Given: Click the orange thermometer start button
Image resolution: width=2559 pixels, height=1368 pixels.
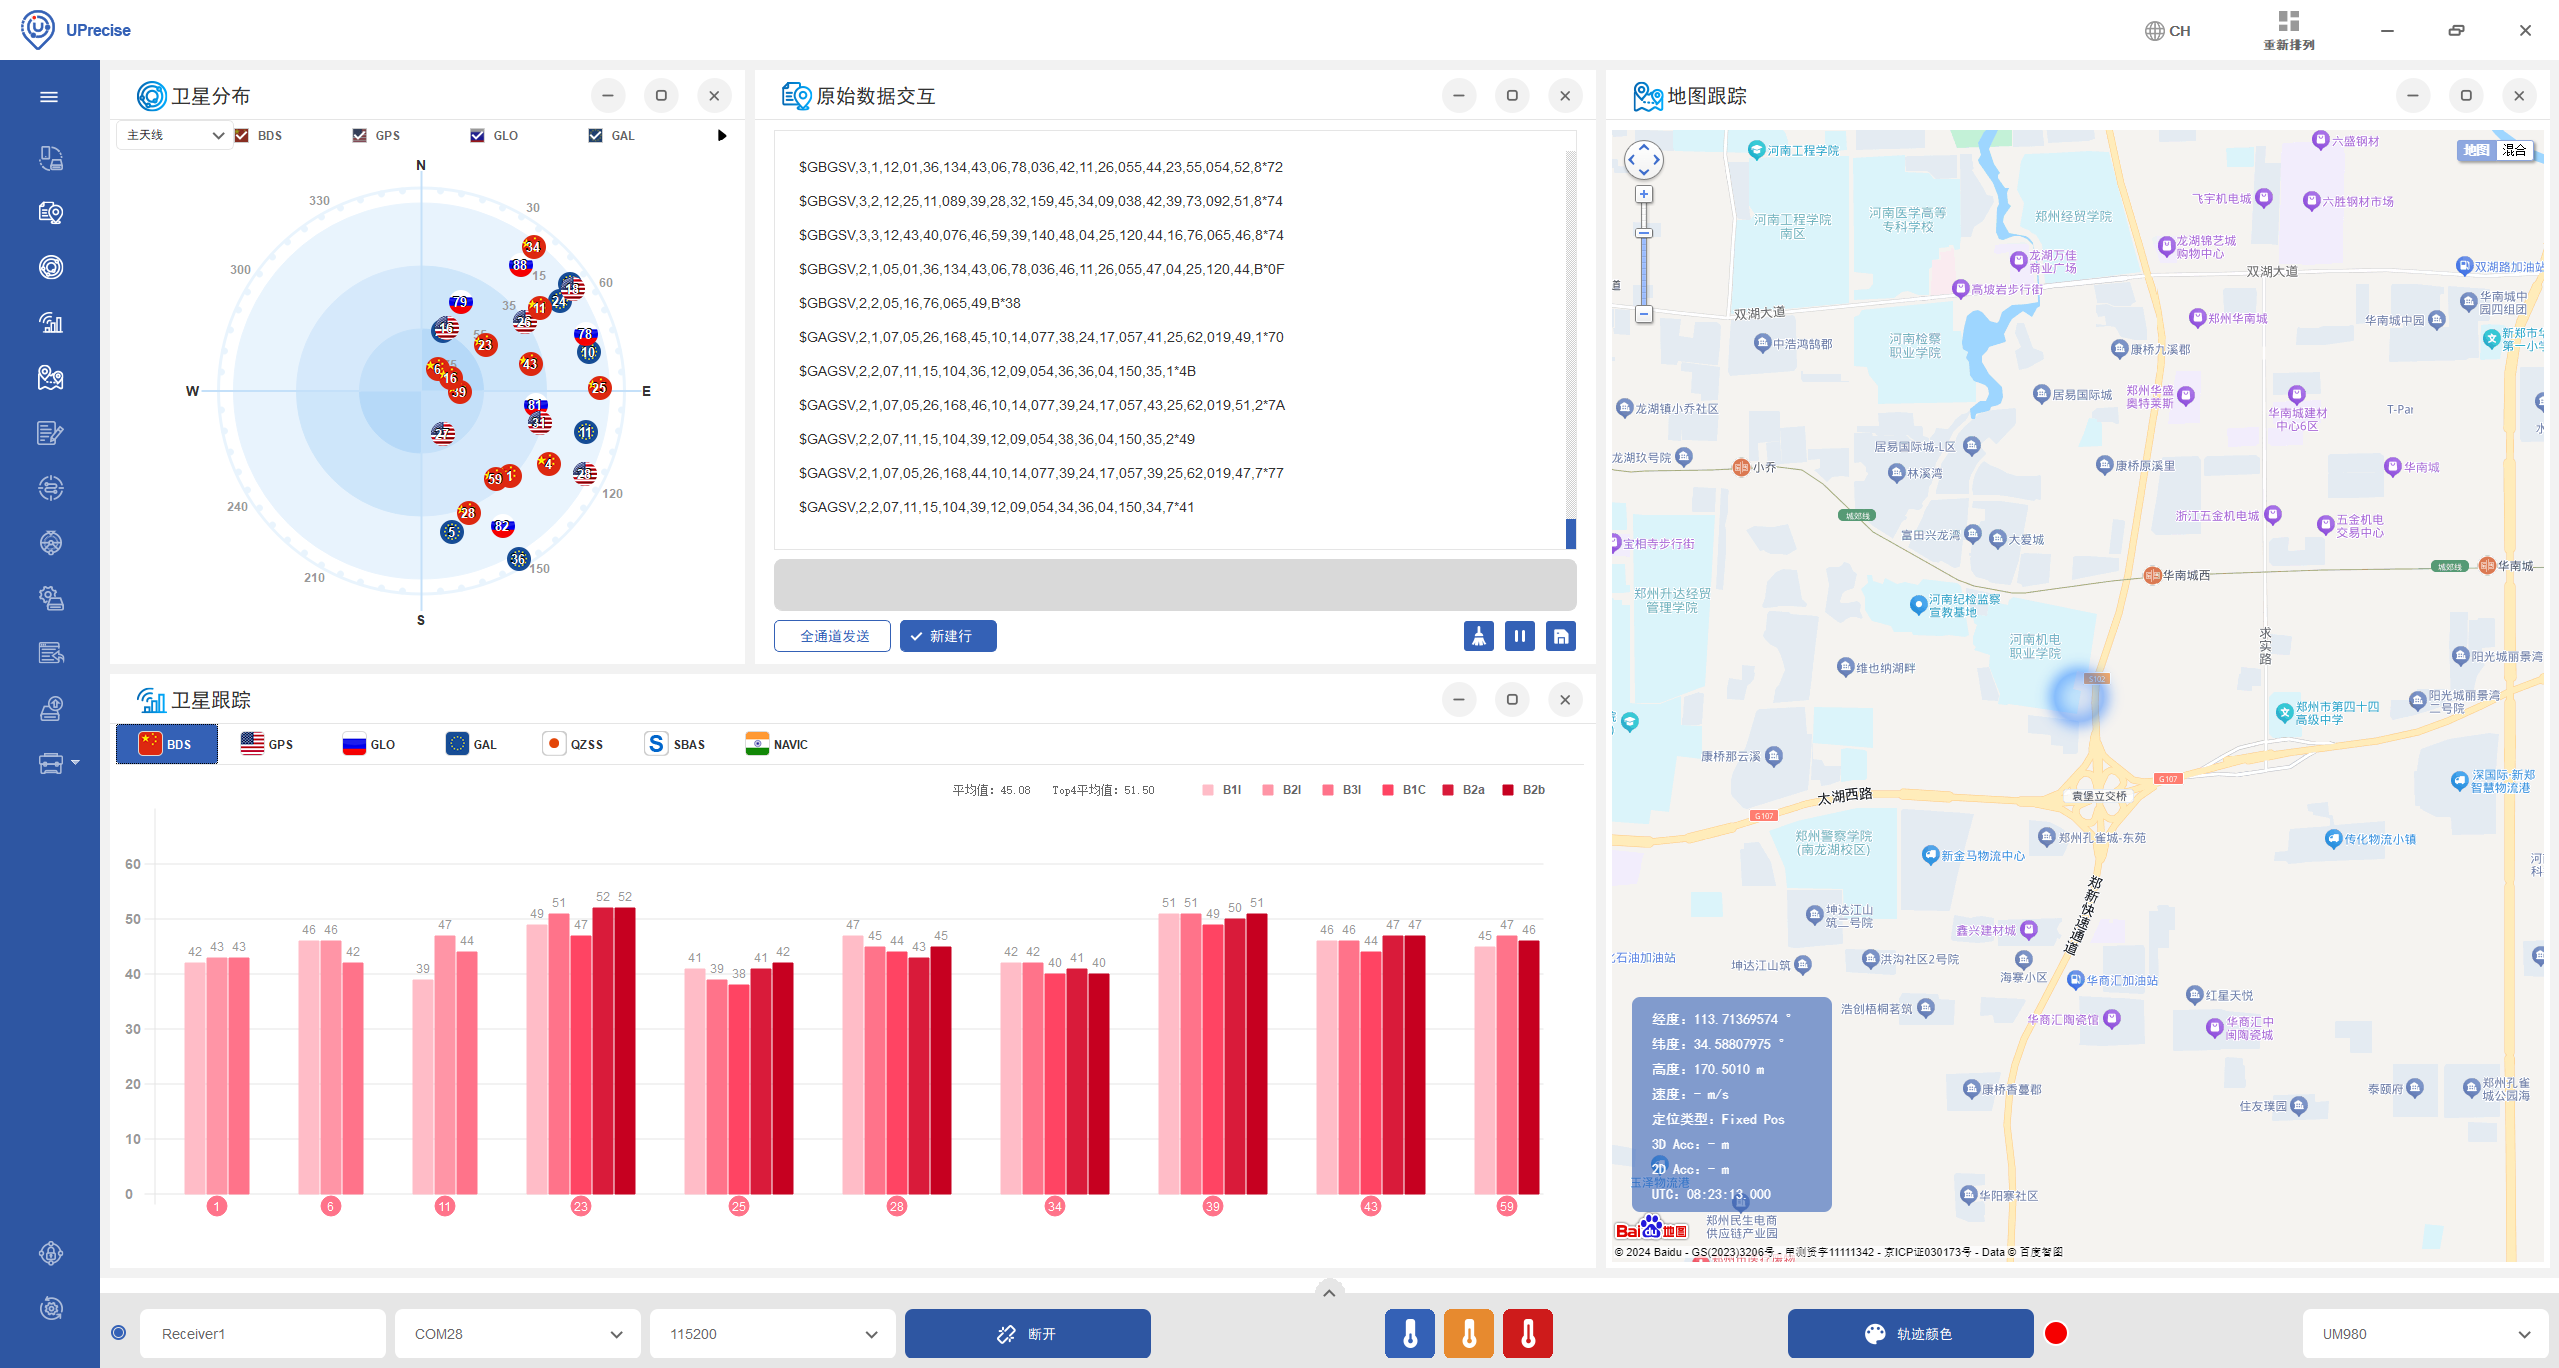Looking at the screenshot, I should (x=1468, y=1334).
